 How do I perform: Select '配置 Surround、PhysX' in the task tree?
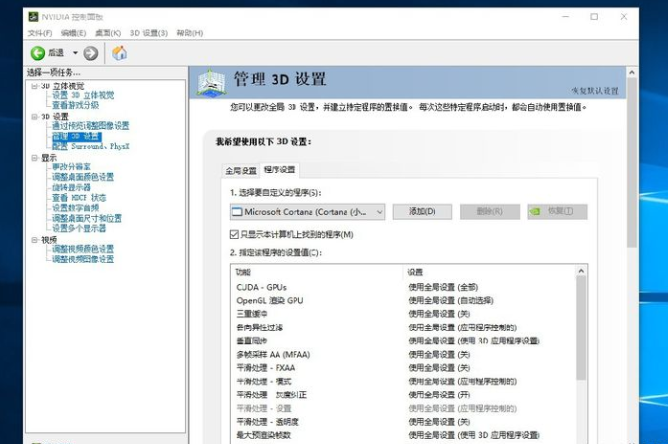91,146
